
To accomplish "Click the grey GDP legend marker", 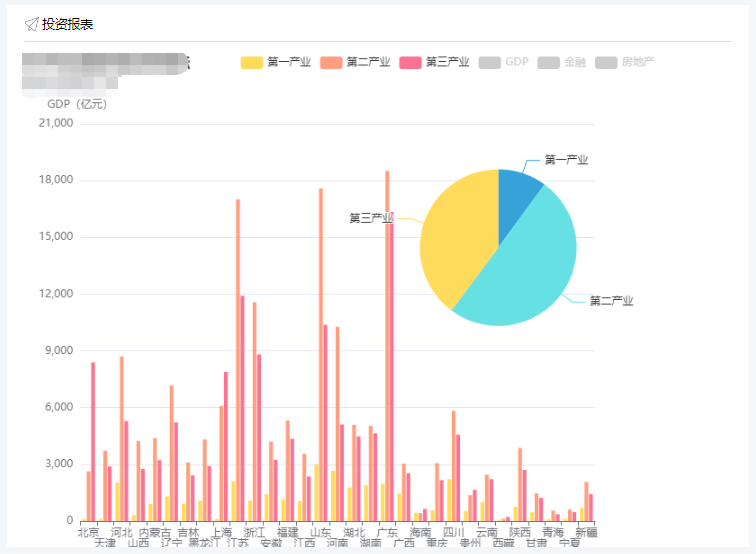I will pos(489,63).
